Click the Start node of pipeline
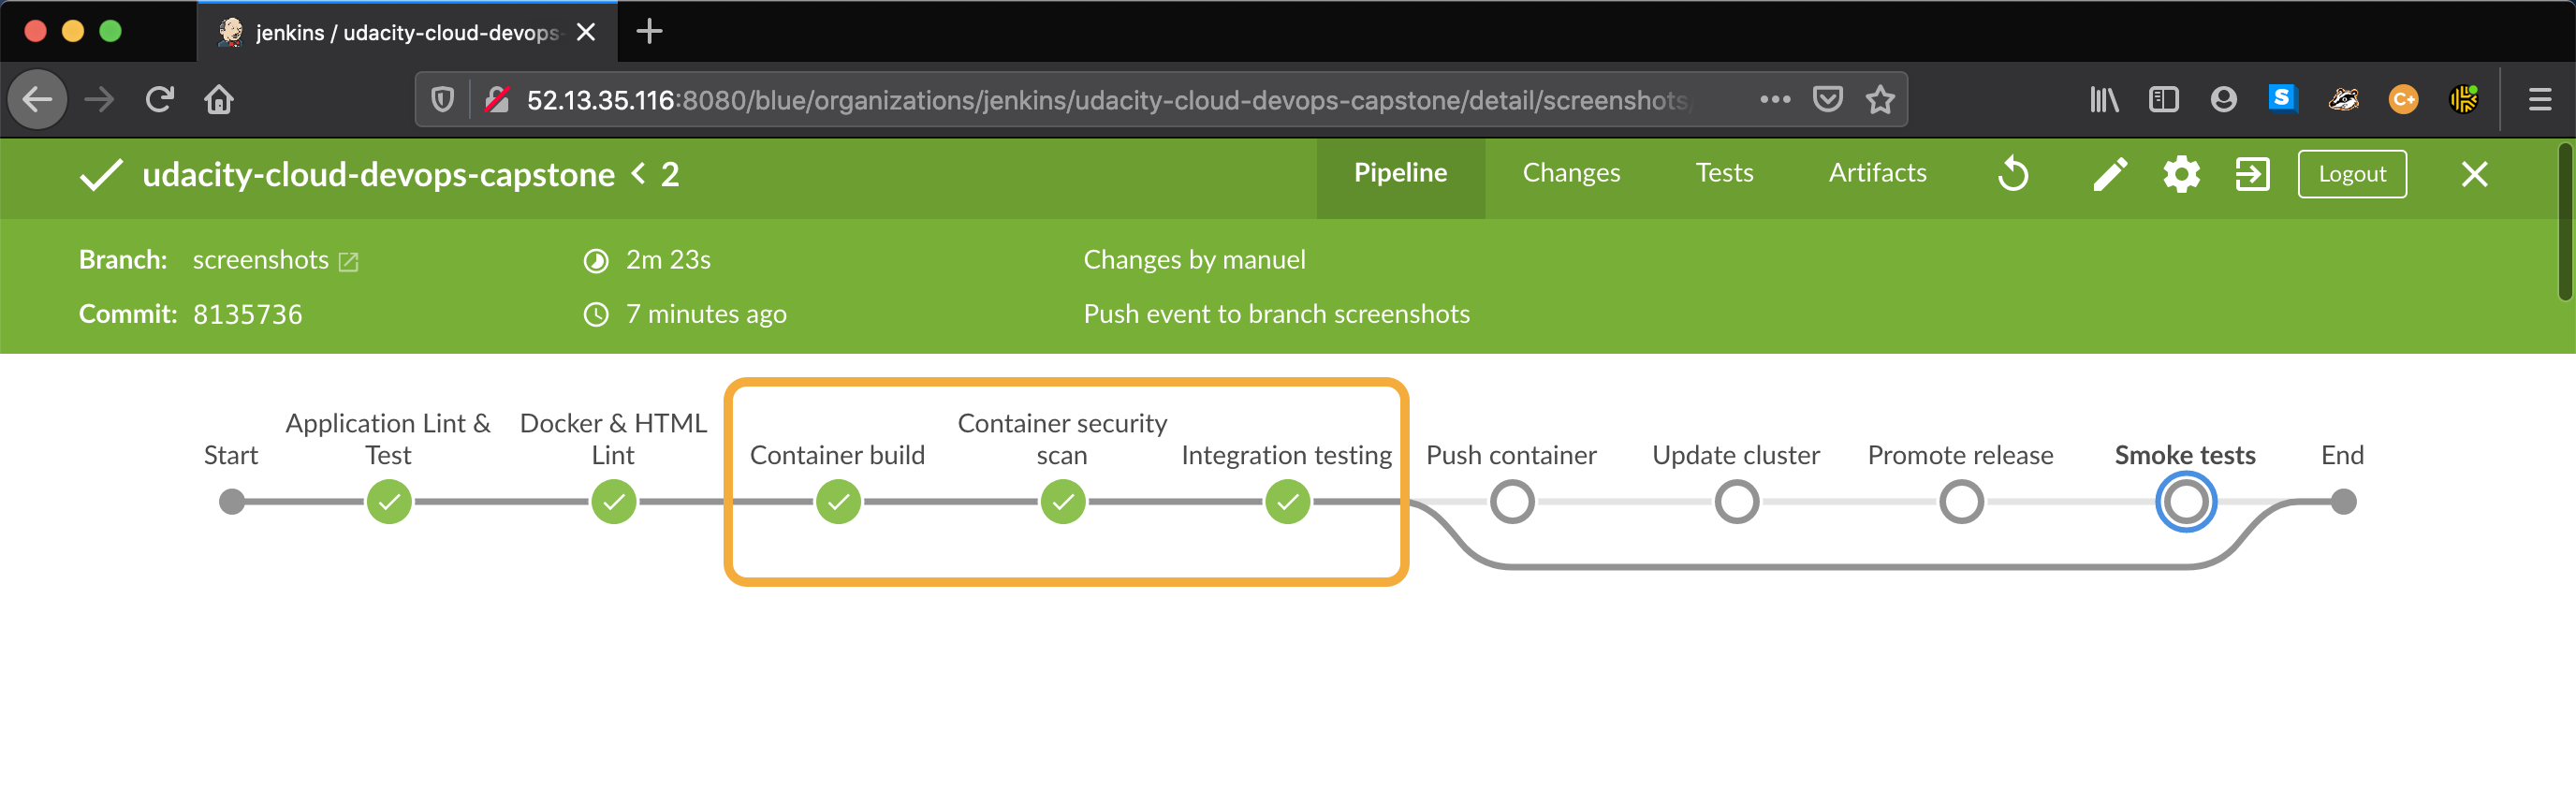This screenshot has width=2576, height=803. (232, 502)
